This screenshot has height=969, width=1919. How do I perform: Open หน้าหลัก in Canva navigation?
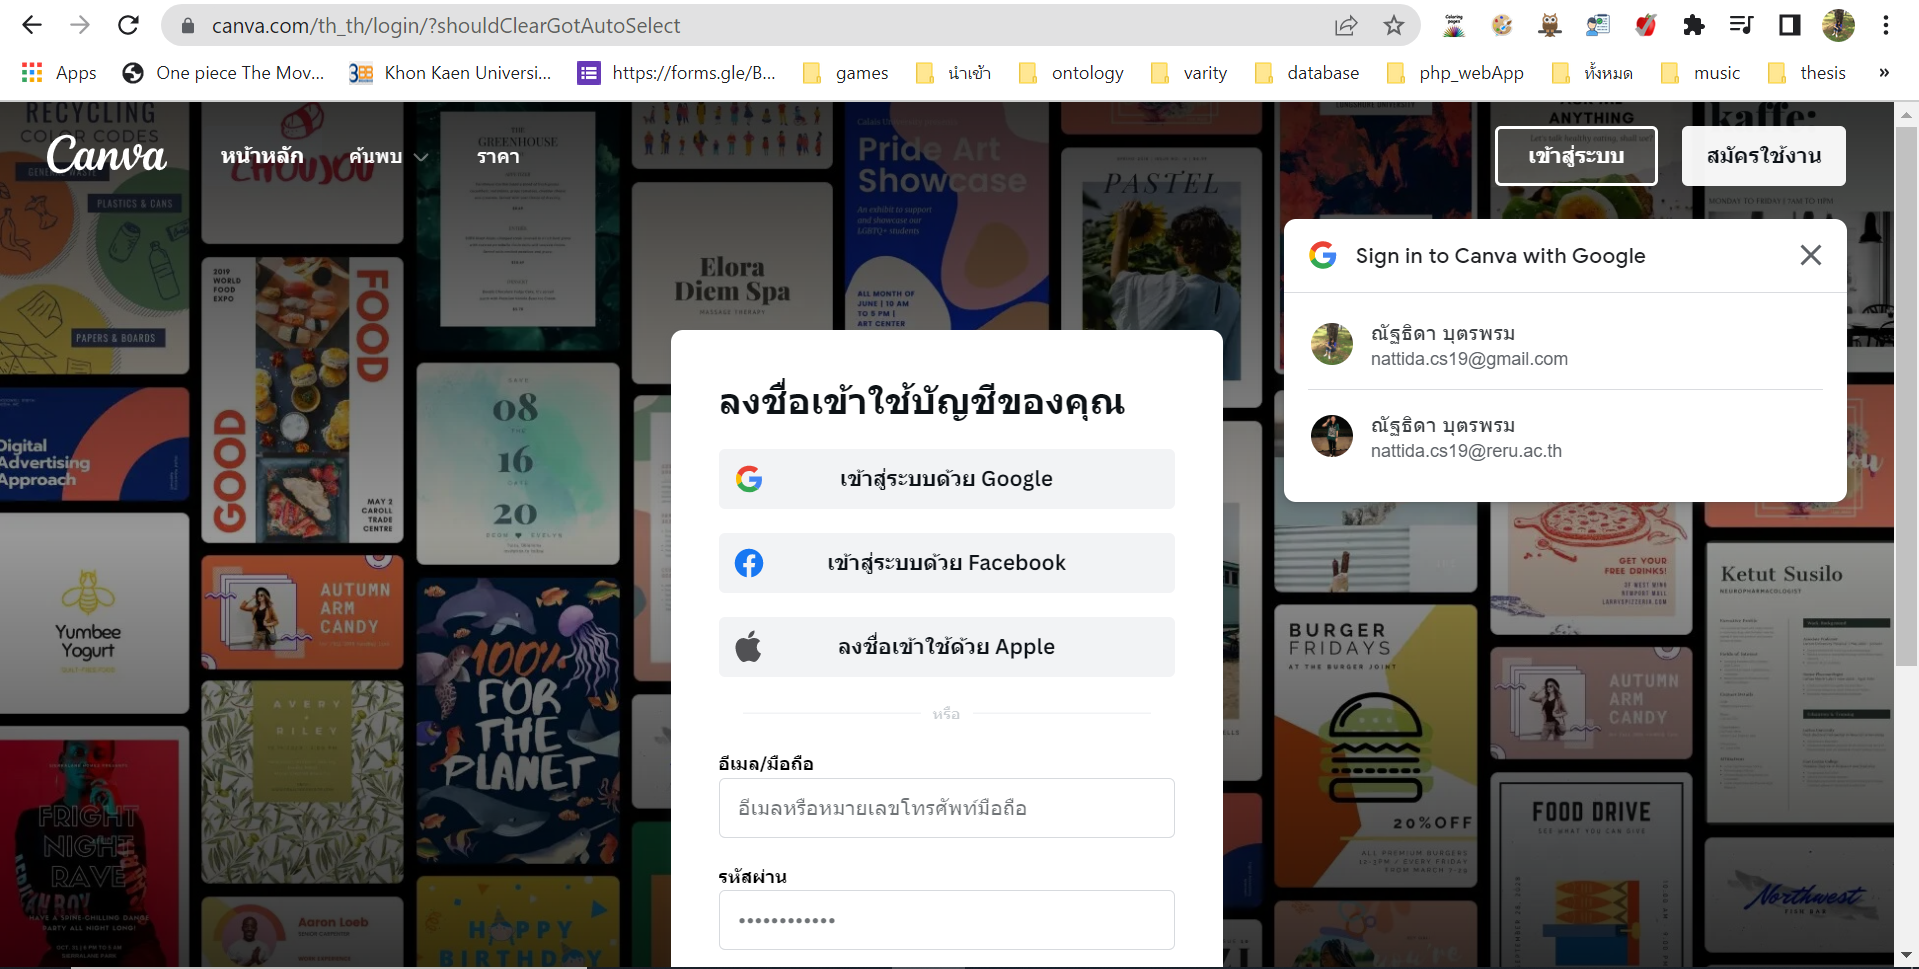tap(262, 156)
